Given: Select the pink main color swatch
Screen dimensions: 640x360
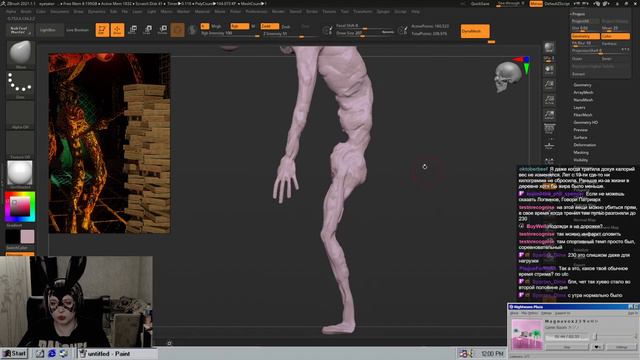Looking at the screenshot, I should coord(27,236).
